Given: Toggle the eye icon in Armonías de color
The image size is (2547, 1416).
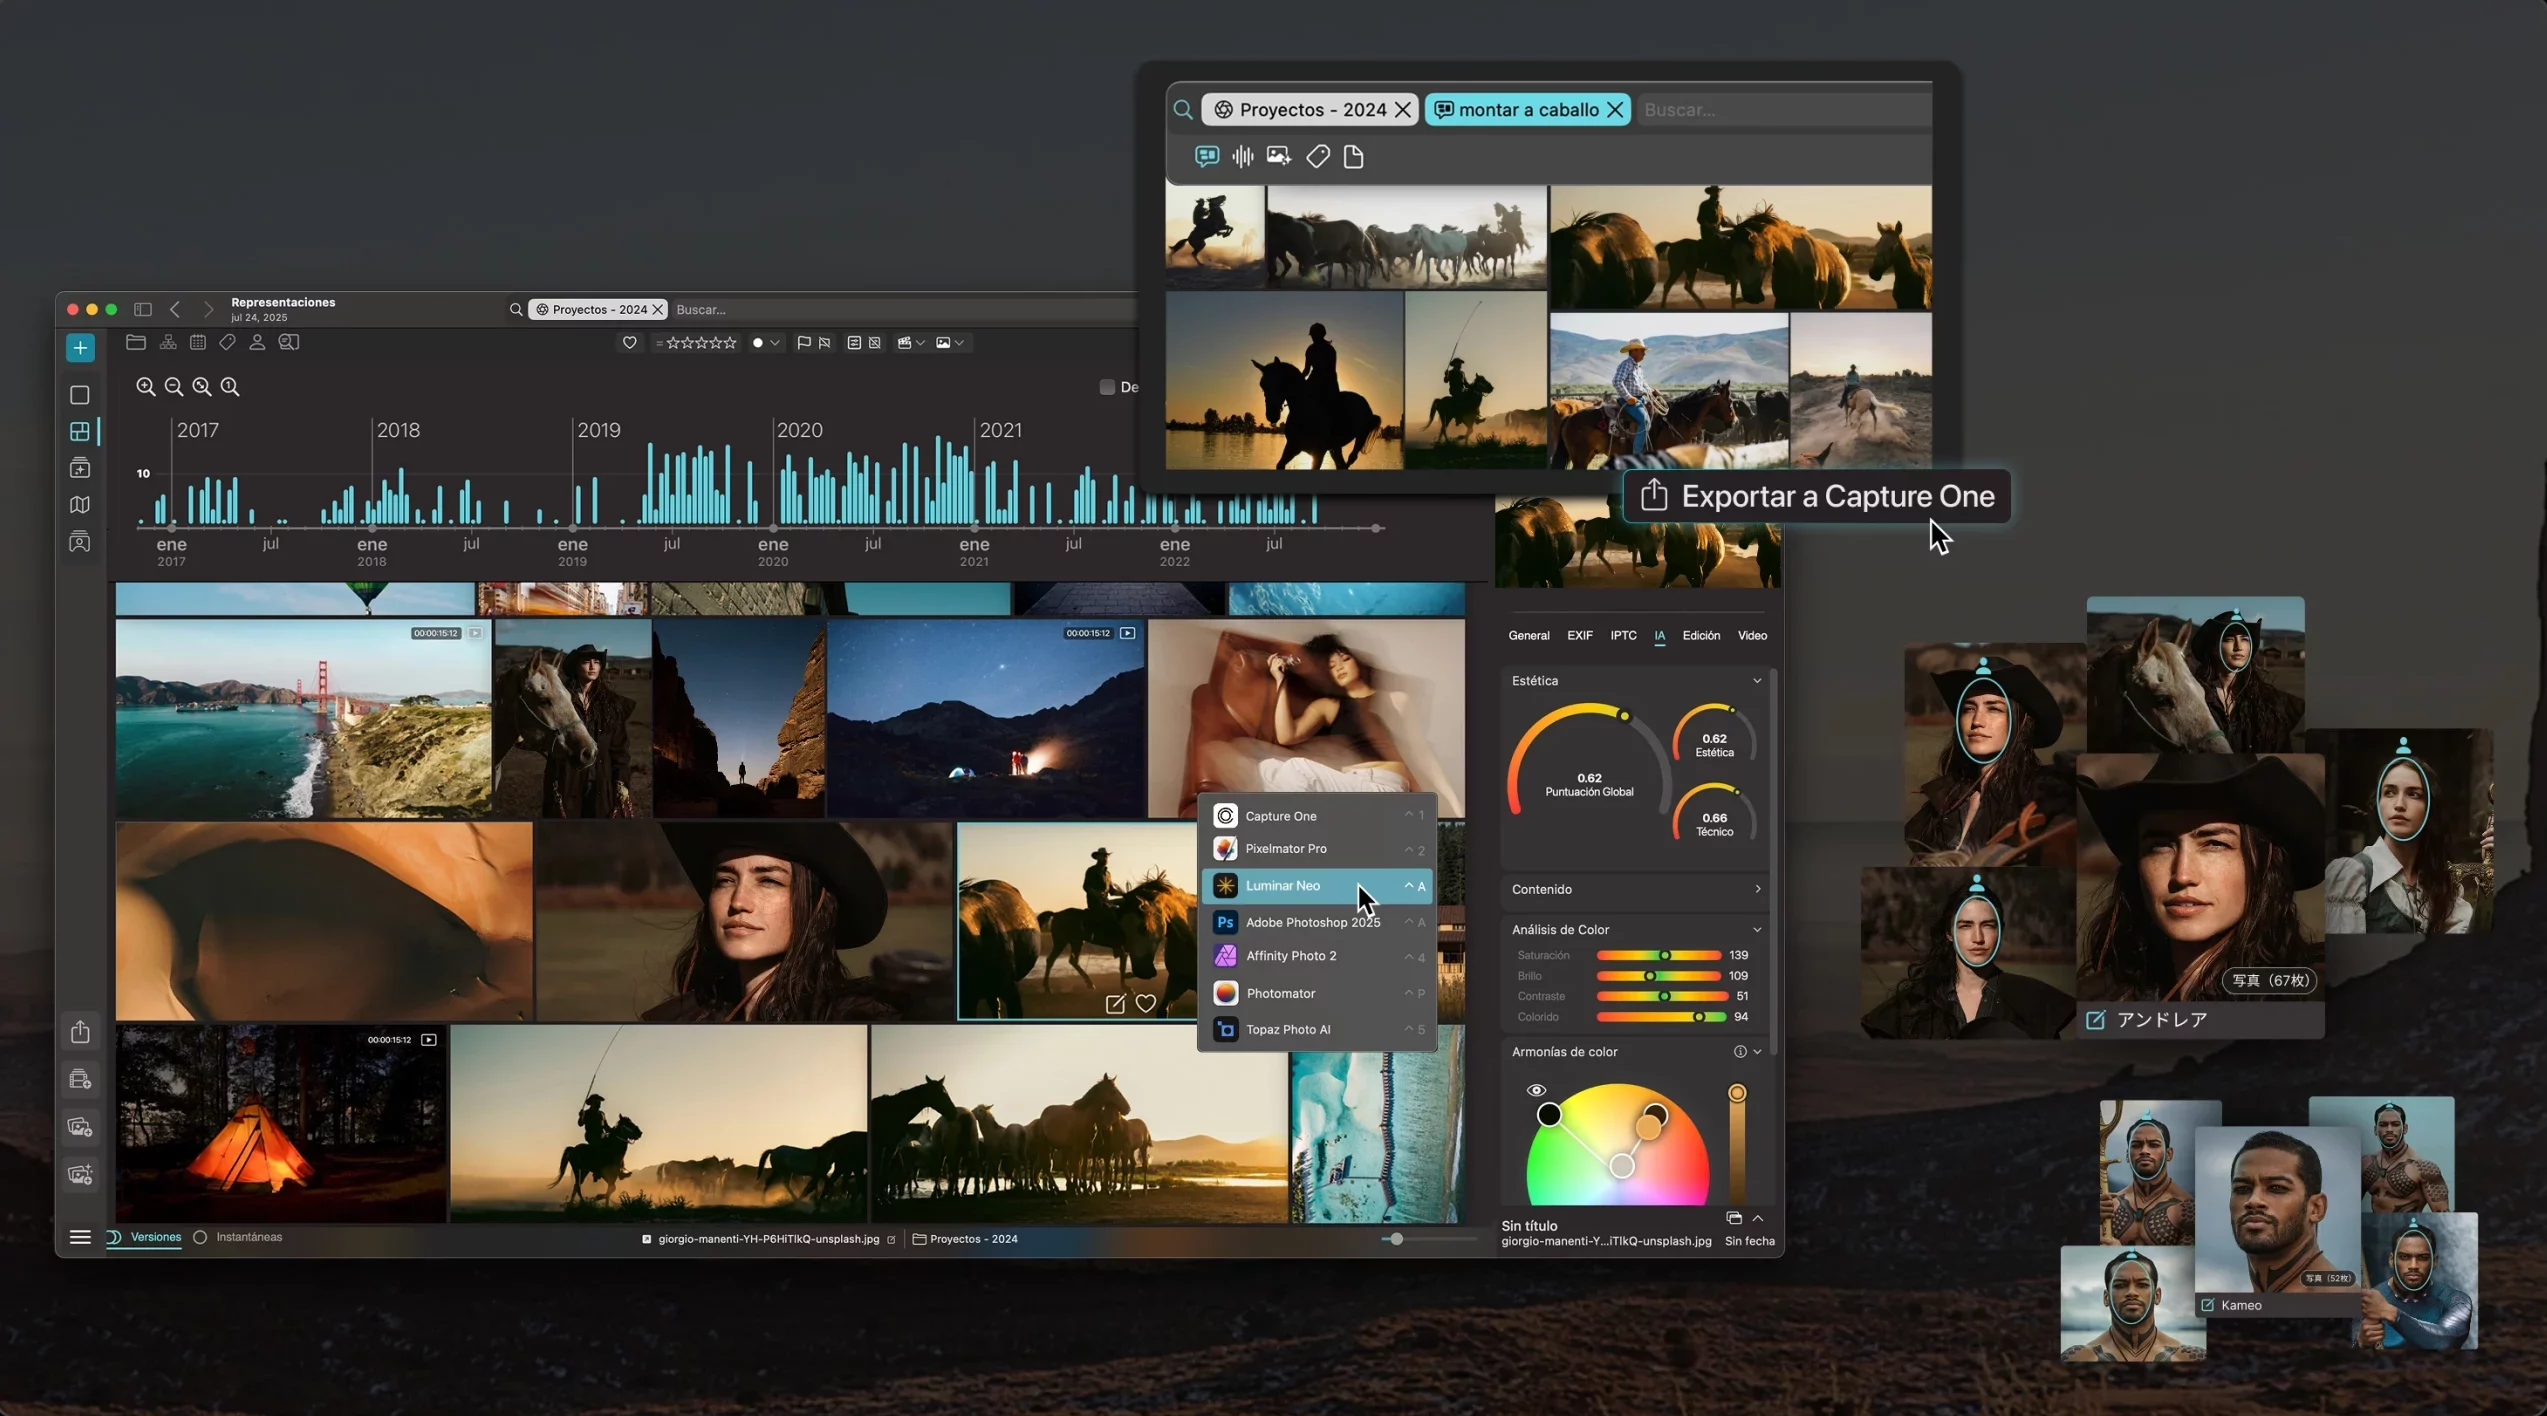Looking at the screenshot, I should coord(1536,1090).
